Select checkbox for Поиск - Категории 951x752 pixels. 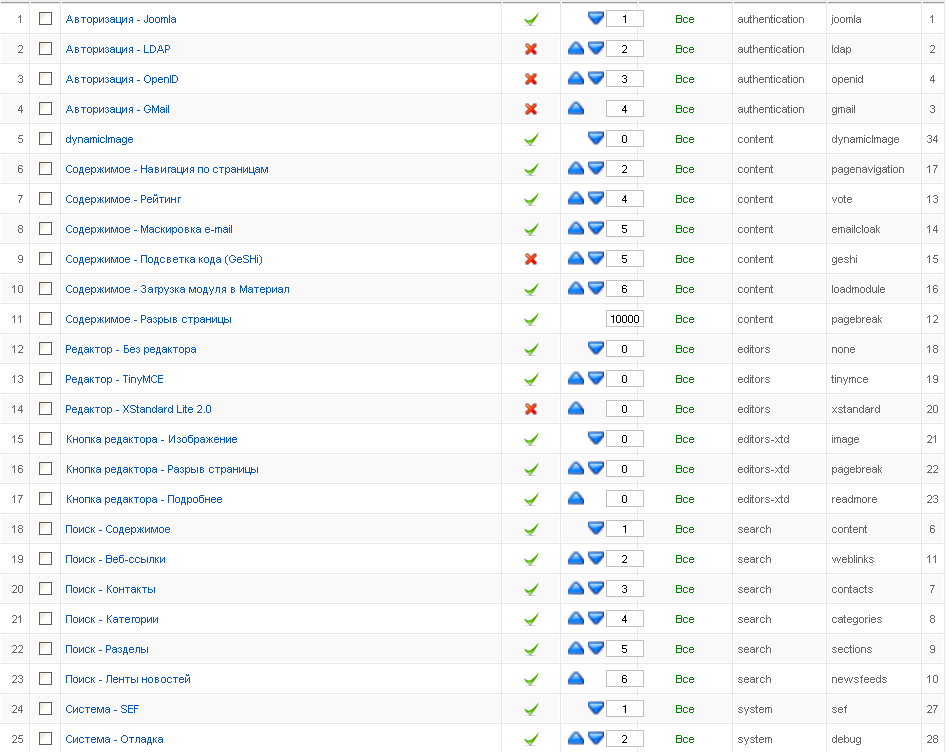[x=45, y=619]
